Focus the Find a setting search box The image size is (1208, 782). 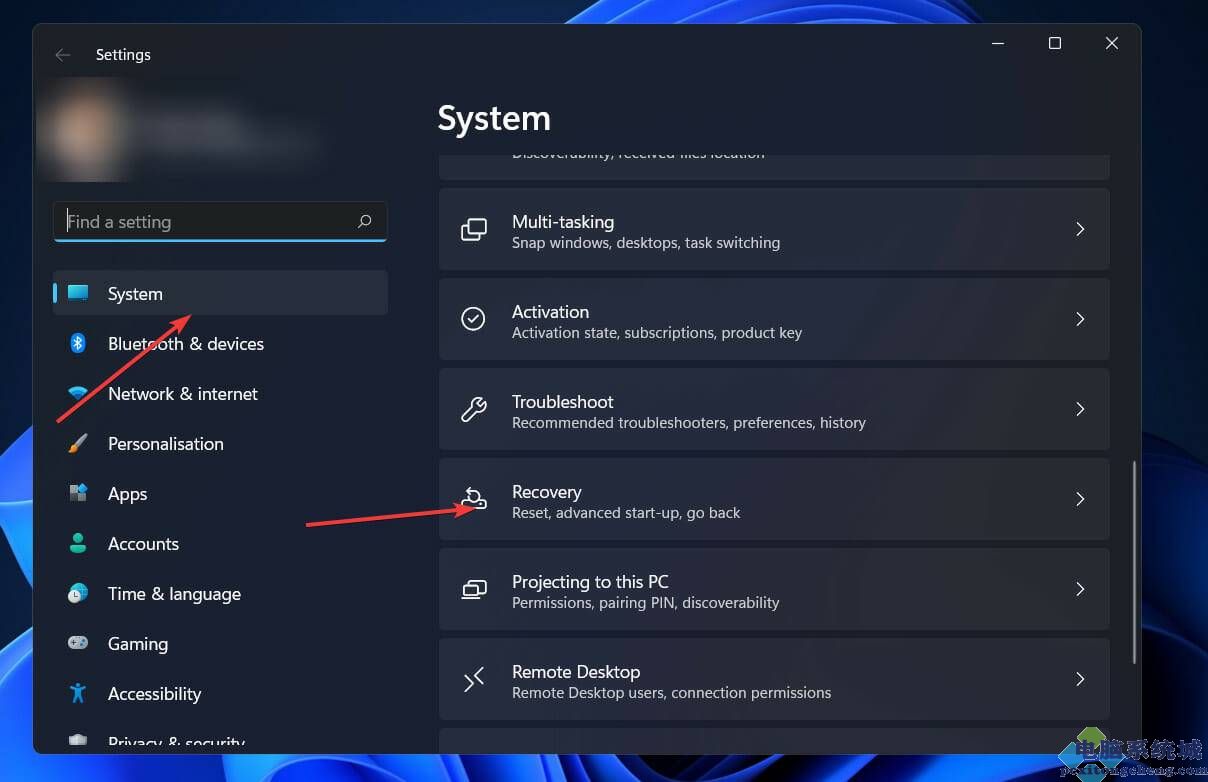[x=220, y=221]
